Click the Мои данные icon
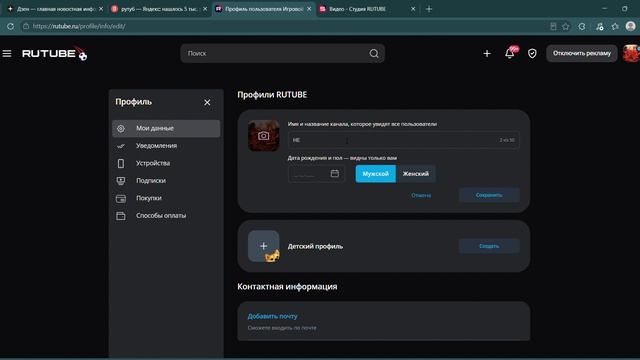640x360 pixels. click(121, 129)
